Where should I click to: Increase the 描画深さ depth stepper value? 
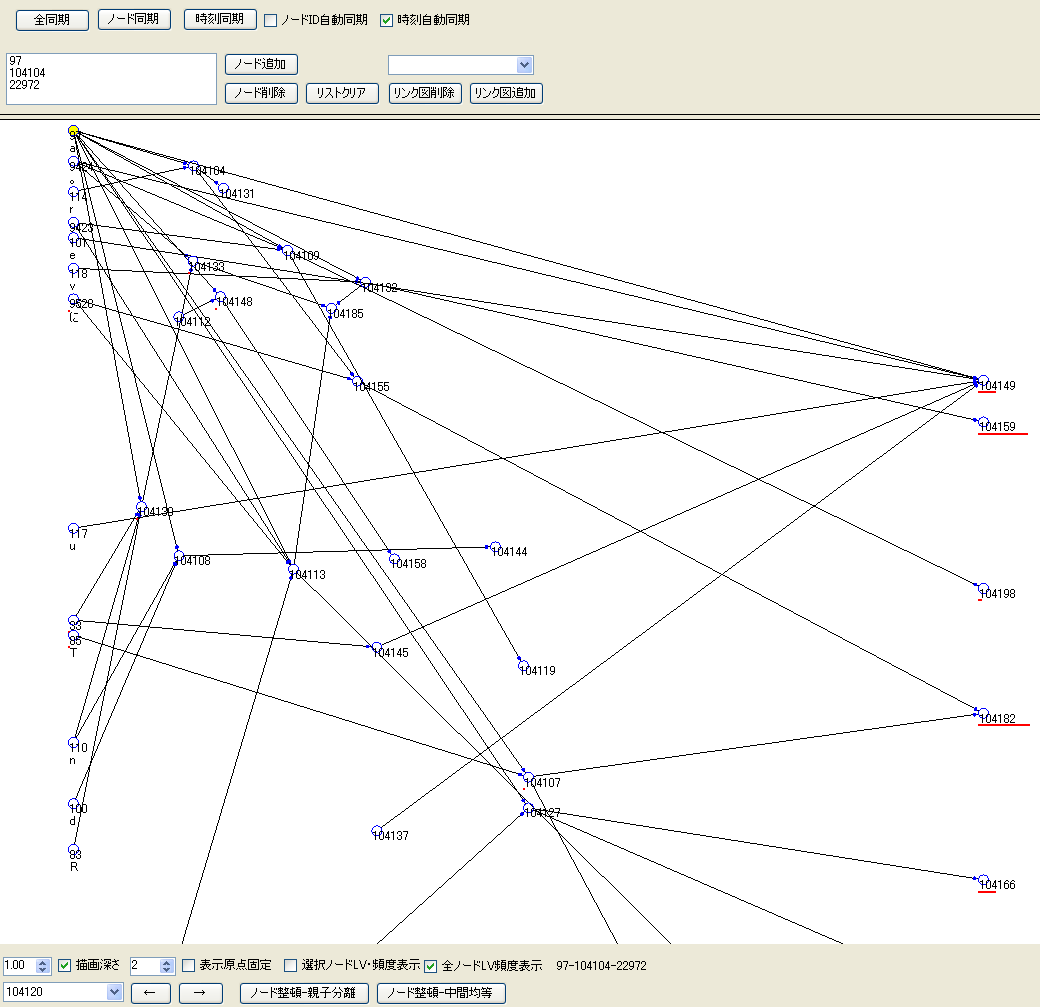[167, 962]
